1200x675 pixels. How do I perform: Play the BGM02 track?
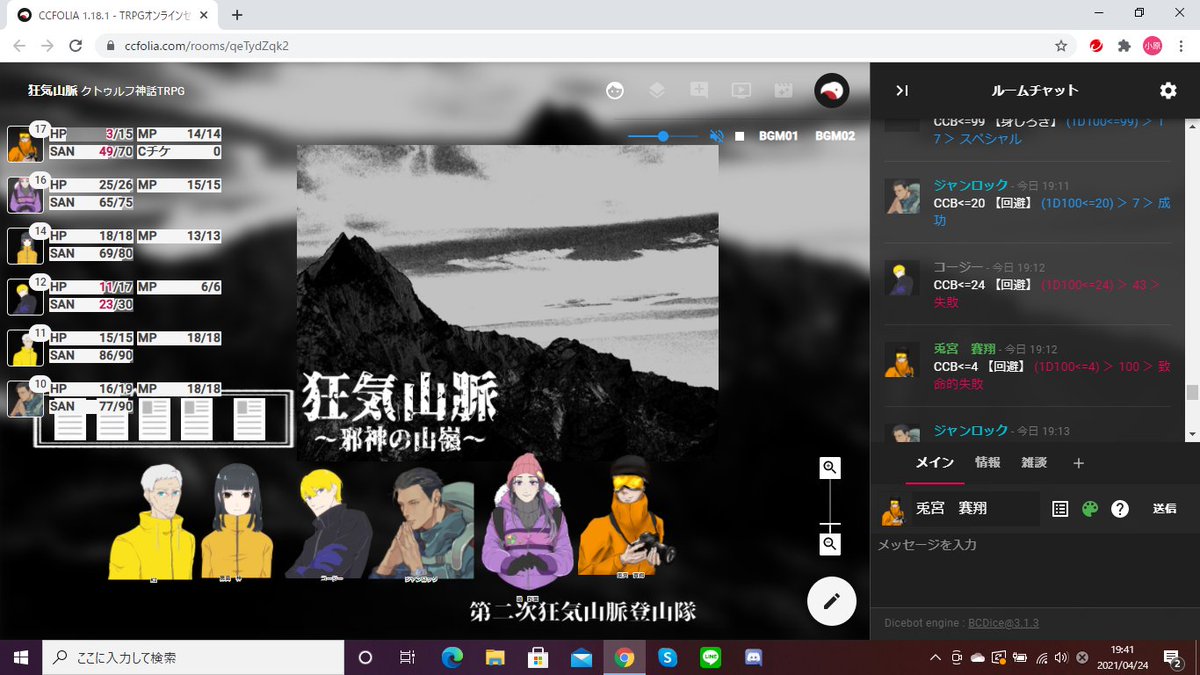click(x=835, y=136)
